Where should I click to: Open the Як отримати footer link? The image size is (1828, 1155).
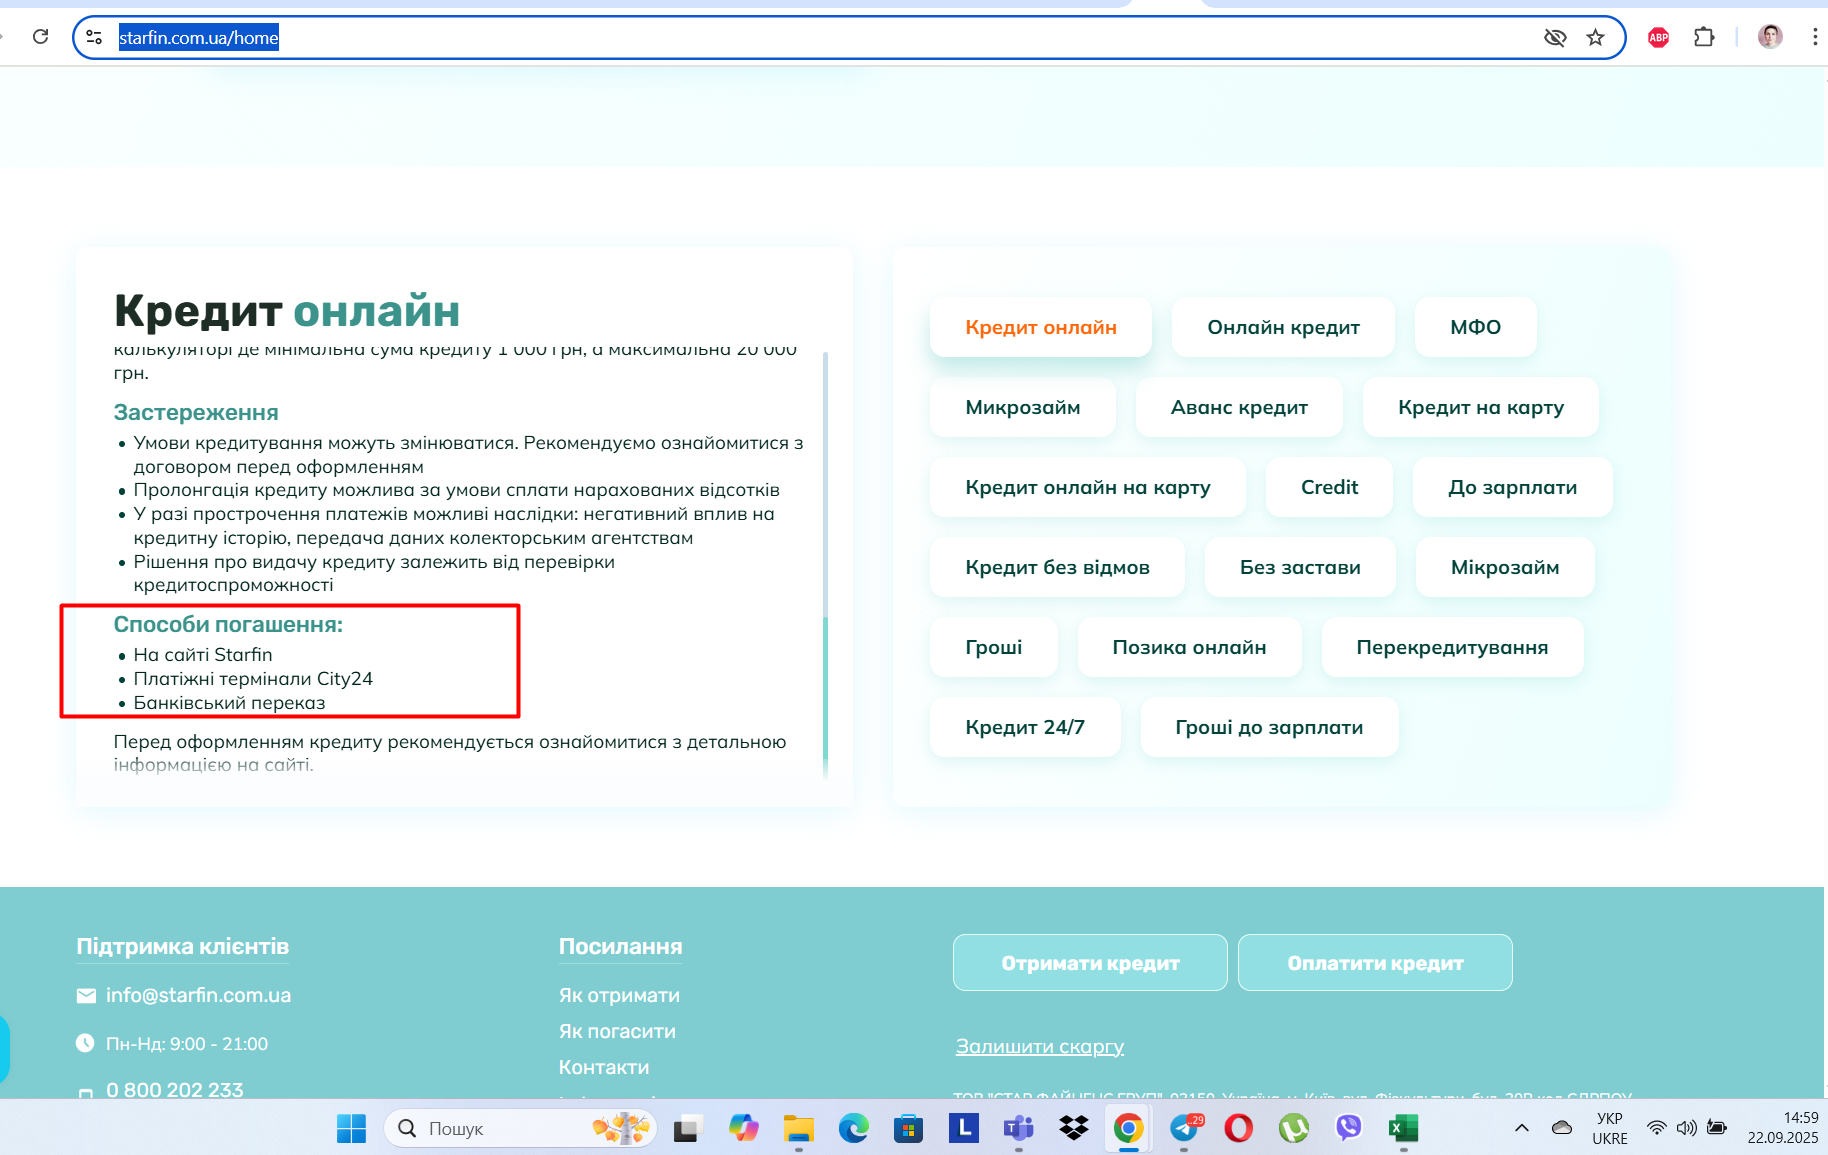619,995
